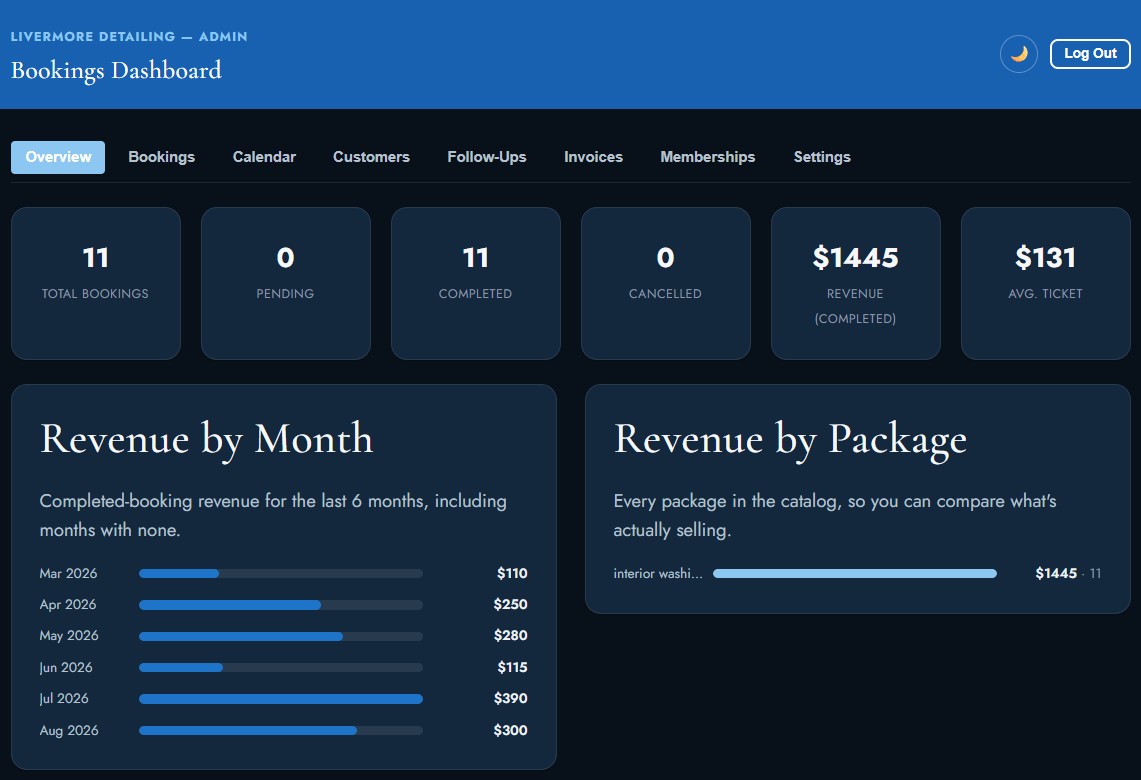Image resolution: width=1141 pixels, height=780 pixels.
Task: Click the $250 revenue value
Action: (510, 605)
